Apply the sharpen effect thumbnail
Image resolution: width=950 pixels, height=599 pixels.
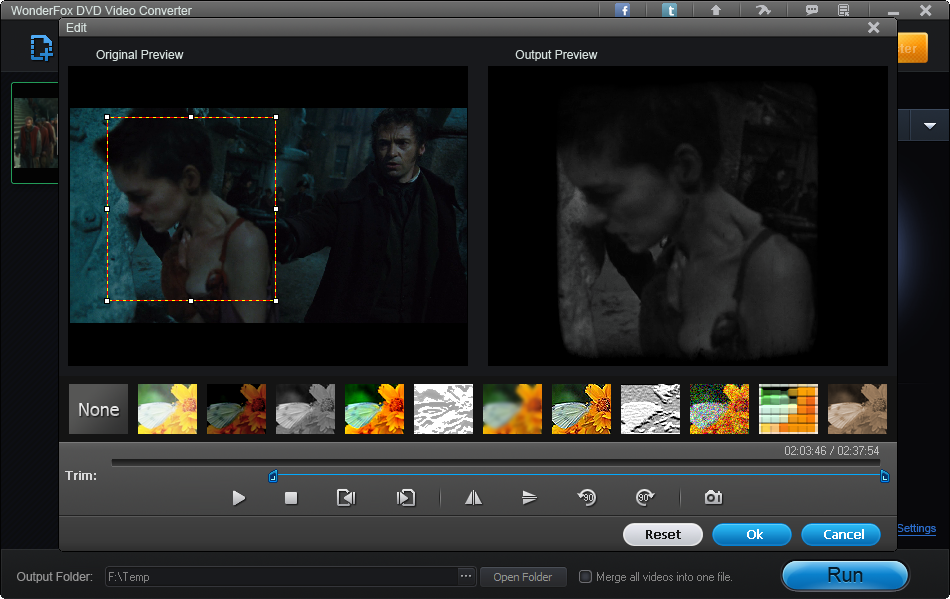(582, 409)
